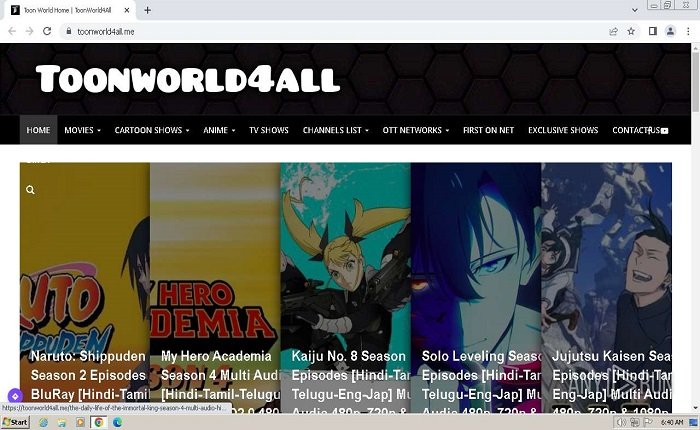Image resolution: width=700 pixels, height=430 pixels.
Task: Open the Jujutsu Kaisen Season card
Action: (606, 288)
